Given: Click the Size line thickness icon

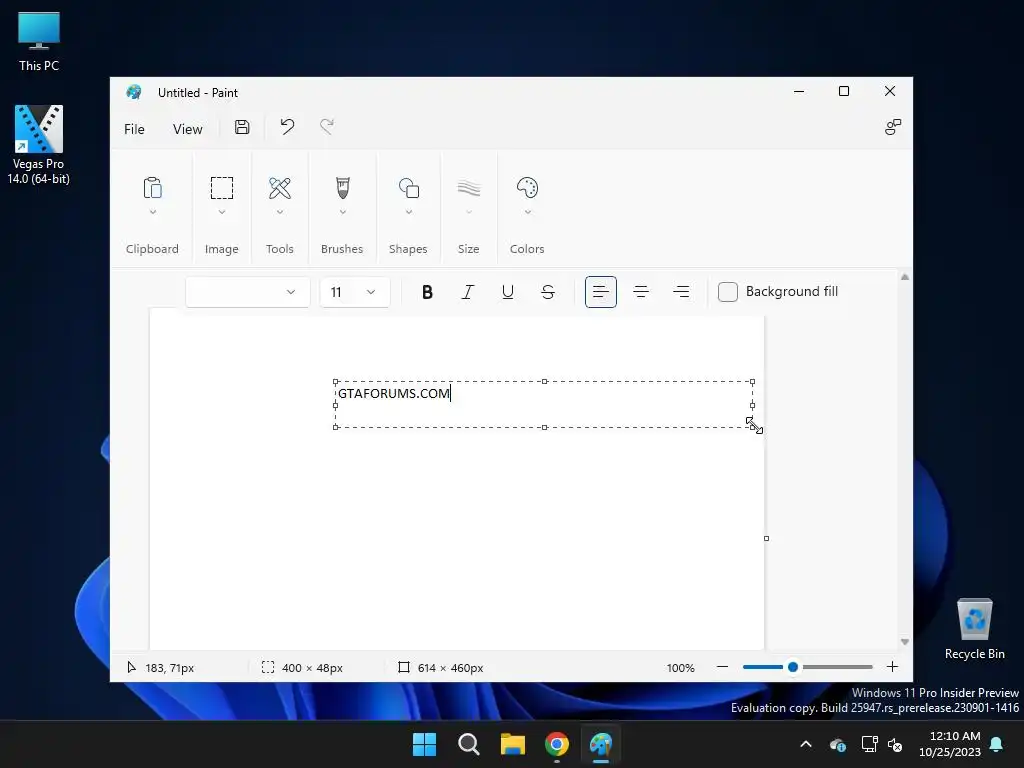Looking at the screenshot, I should pyautogui.click(x=469, y=188).
